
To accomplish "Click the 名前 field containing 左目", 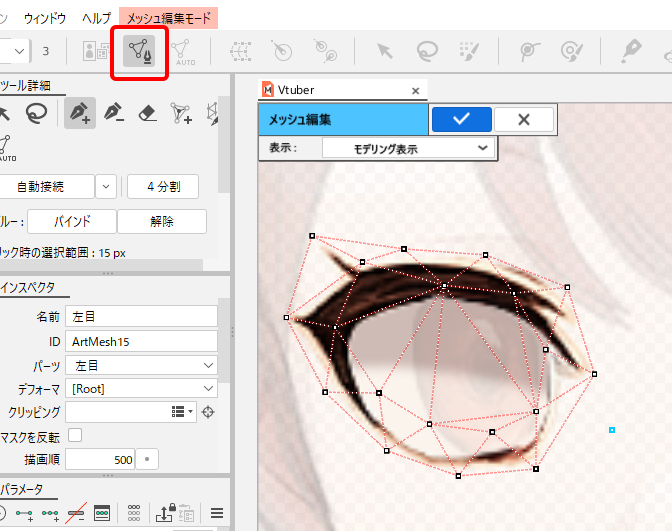I will click(142, 317).
